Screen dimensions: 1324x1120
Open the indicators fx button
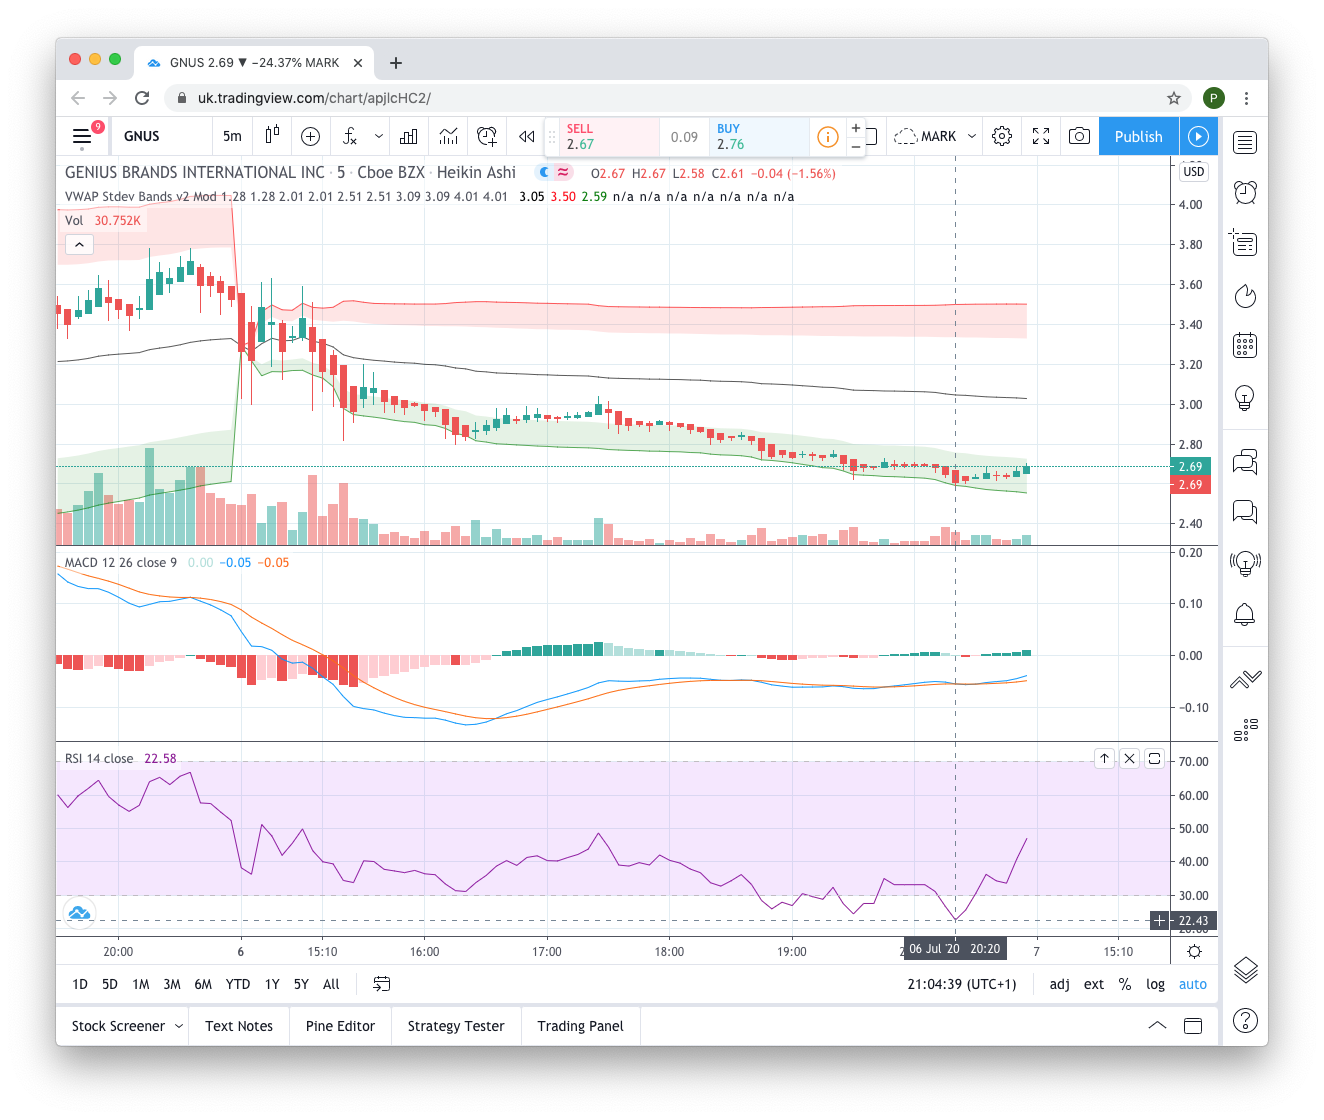click(x=350, y=136)
